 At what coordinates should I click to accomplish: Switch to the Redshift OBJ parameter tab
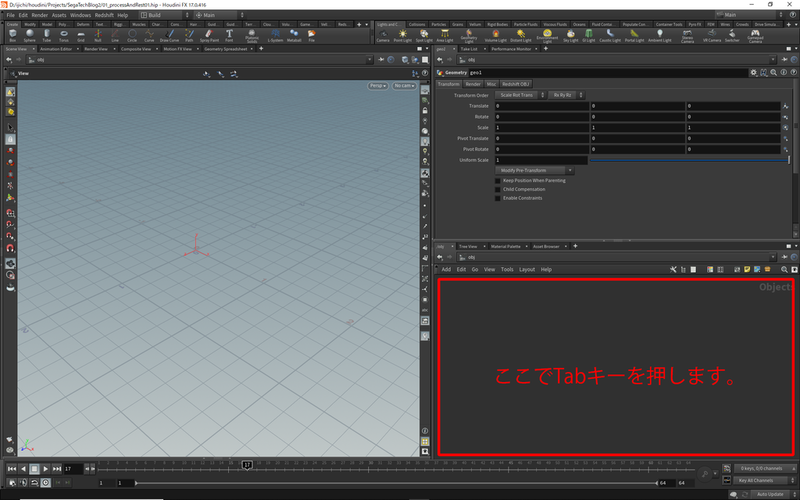[515, 84]
